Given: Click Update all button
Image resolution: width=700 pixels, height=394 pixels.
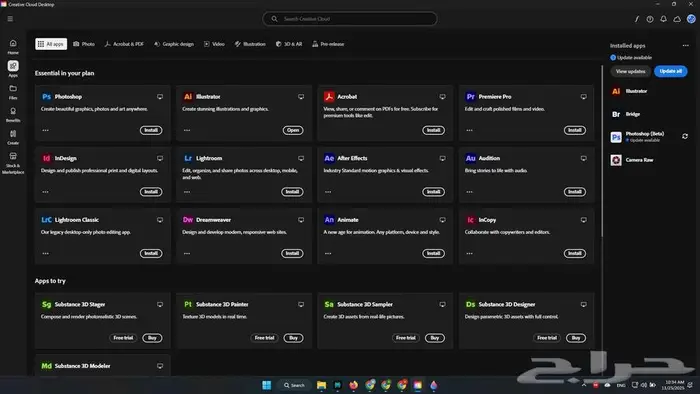Looking at the screenshot, I should (671, 71).
